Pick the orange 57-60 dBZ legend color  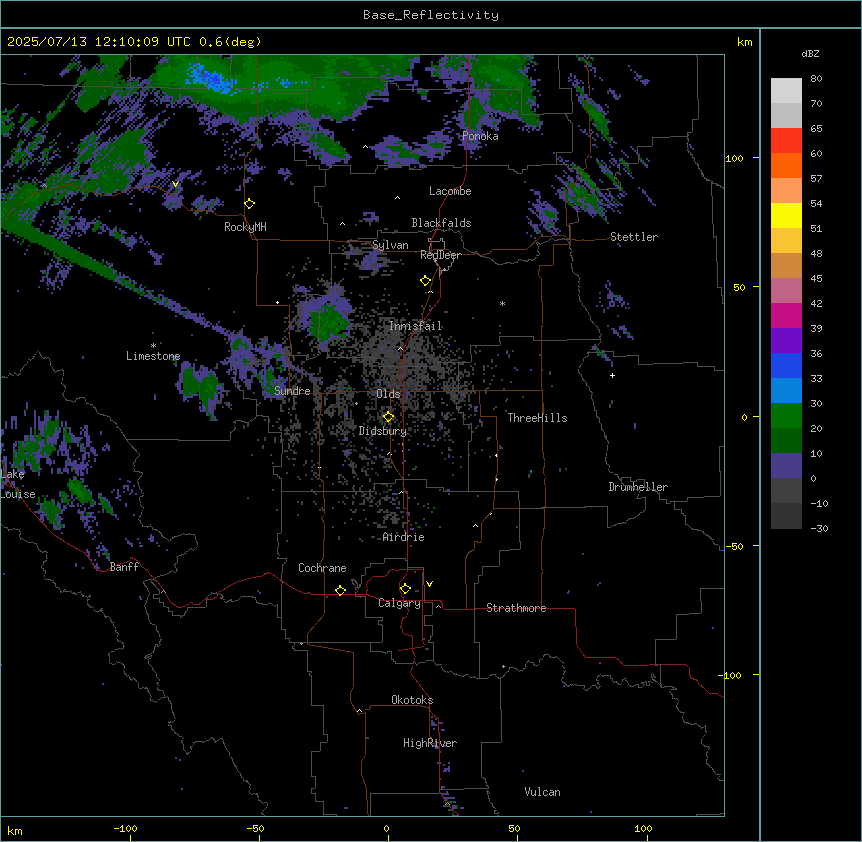point(786,166)
